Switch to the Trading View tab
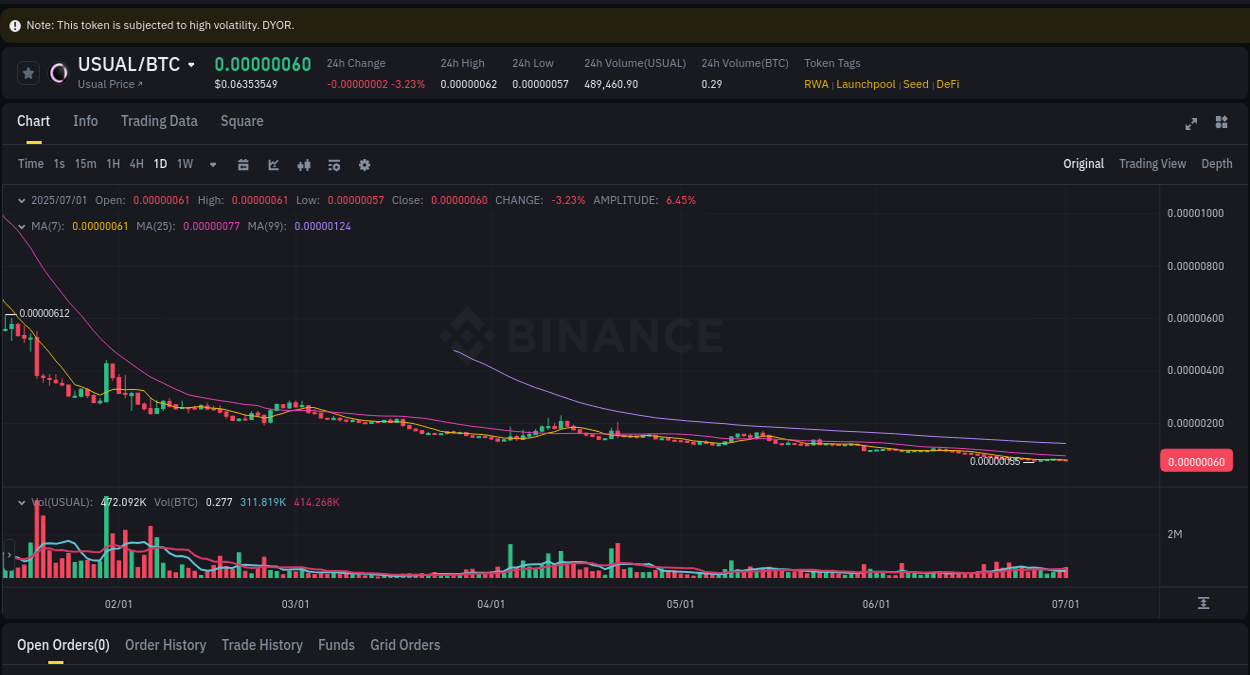The width and height of the screenshot is (1250, 675). pos(1152,164)
